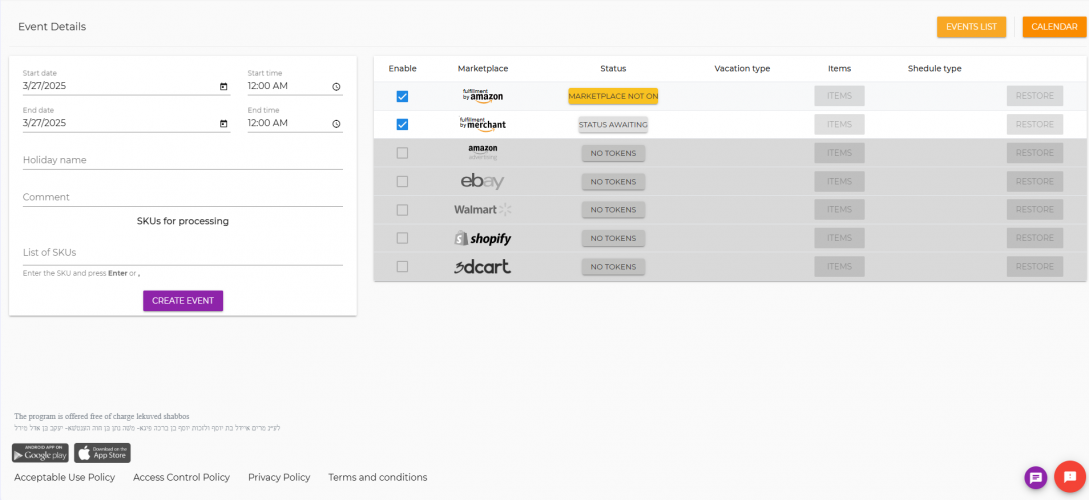This screenshot has height=500, width=1089.
Task: Click the eBay logo
Action: tap(483, 181)
